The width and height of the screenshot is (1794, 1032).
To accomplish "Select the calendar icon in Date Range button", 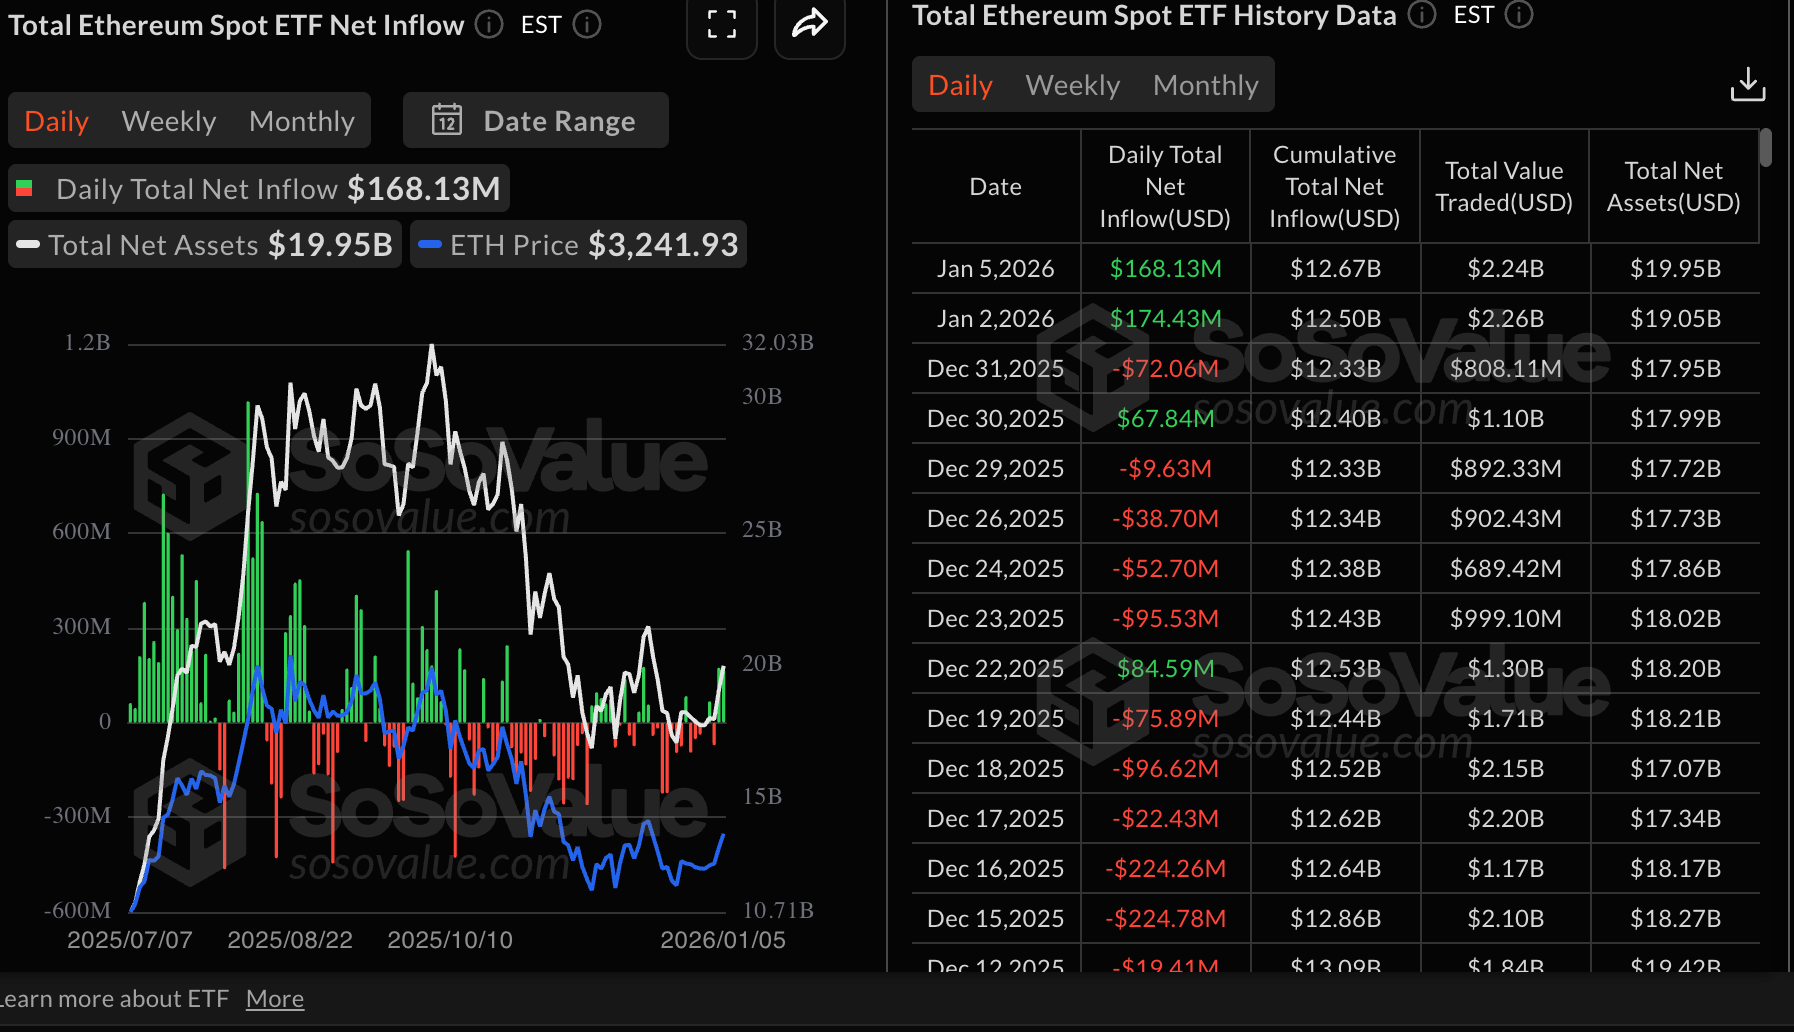I will coord(448,120).
